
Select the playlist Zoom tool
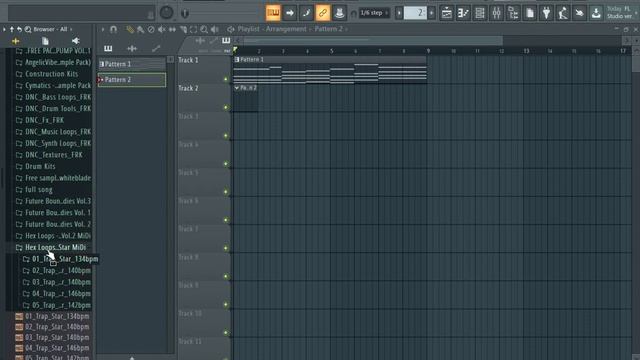[x=204, y=29]
